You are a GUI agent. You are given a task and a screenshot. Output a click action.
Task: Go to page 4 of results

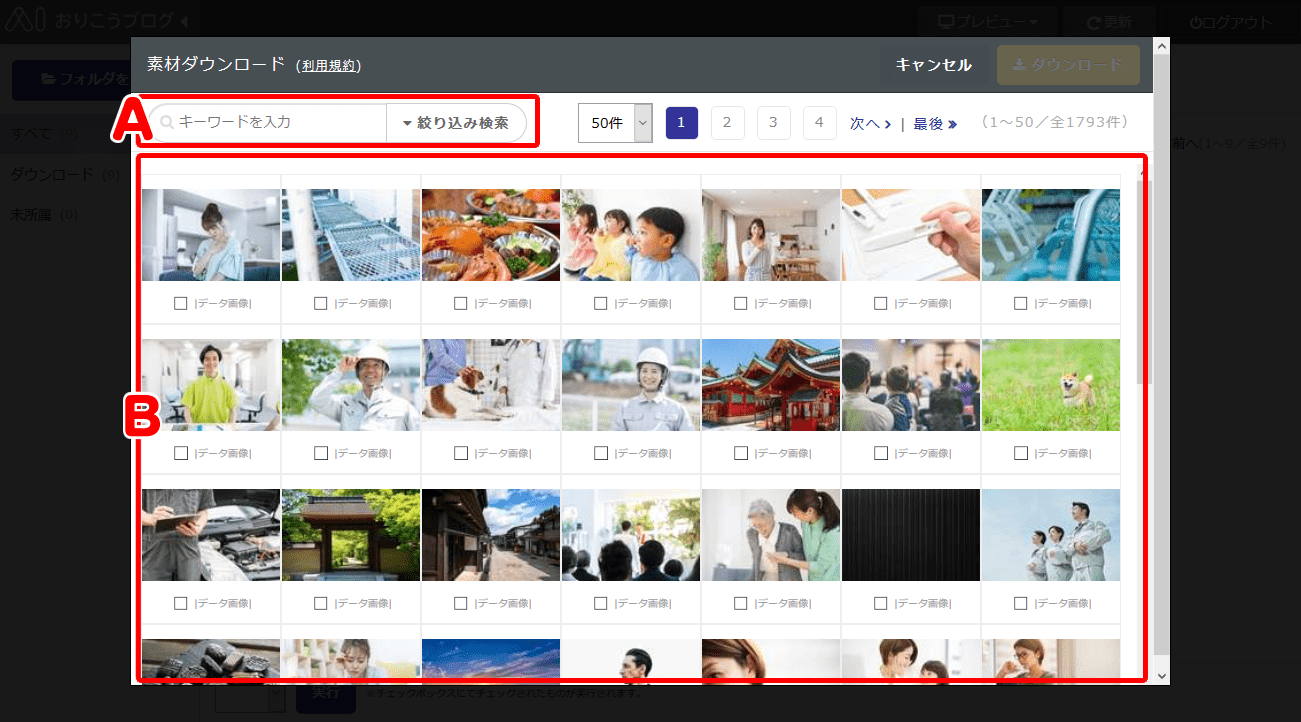pos(819,123)
